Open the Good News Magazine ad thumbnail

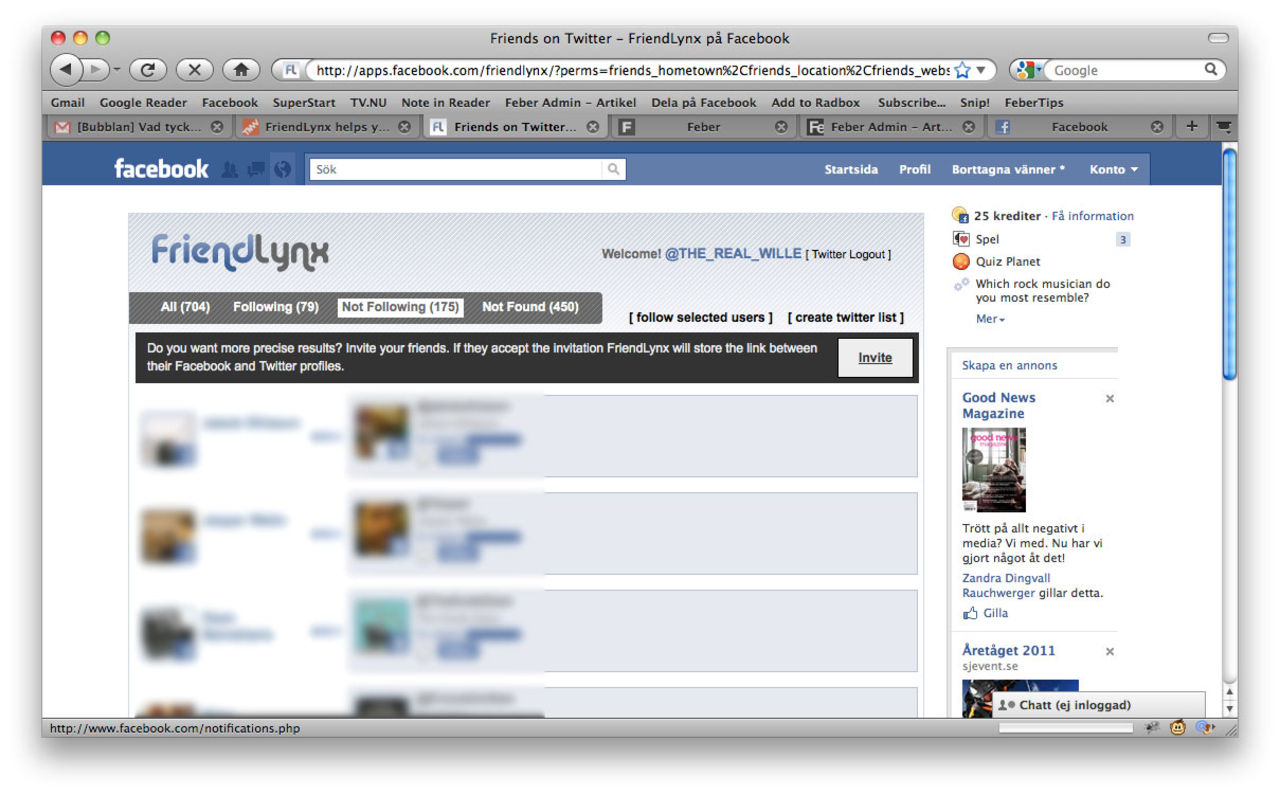pos(994,470)
